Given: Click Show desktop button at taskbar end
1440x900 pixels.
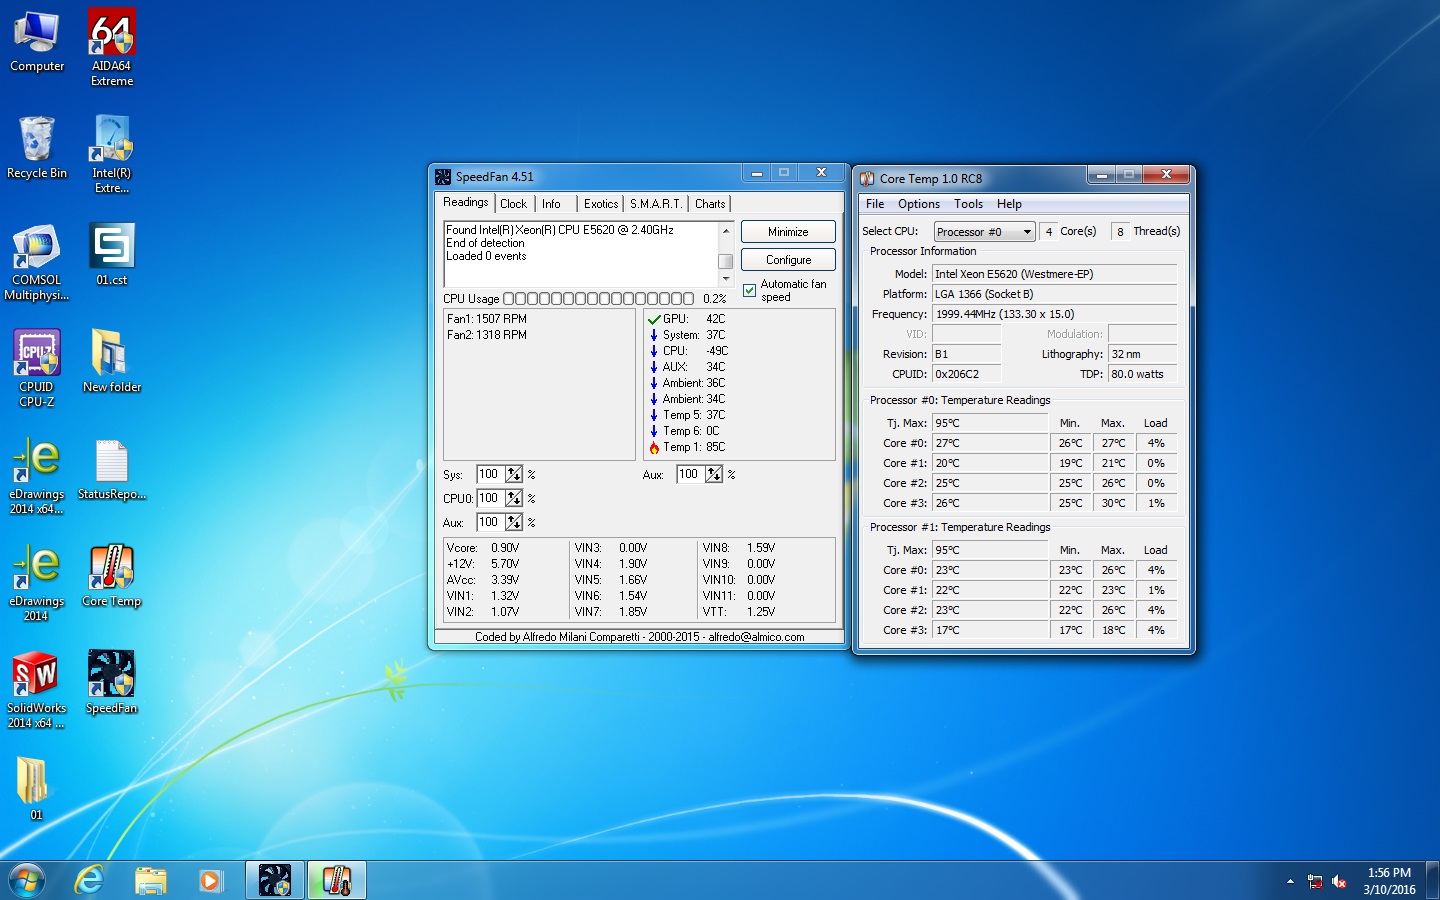Looking at the screenshot, I should click(1432, 880).
